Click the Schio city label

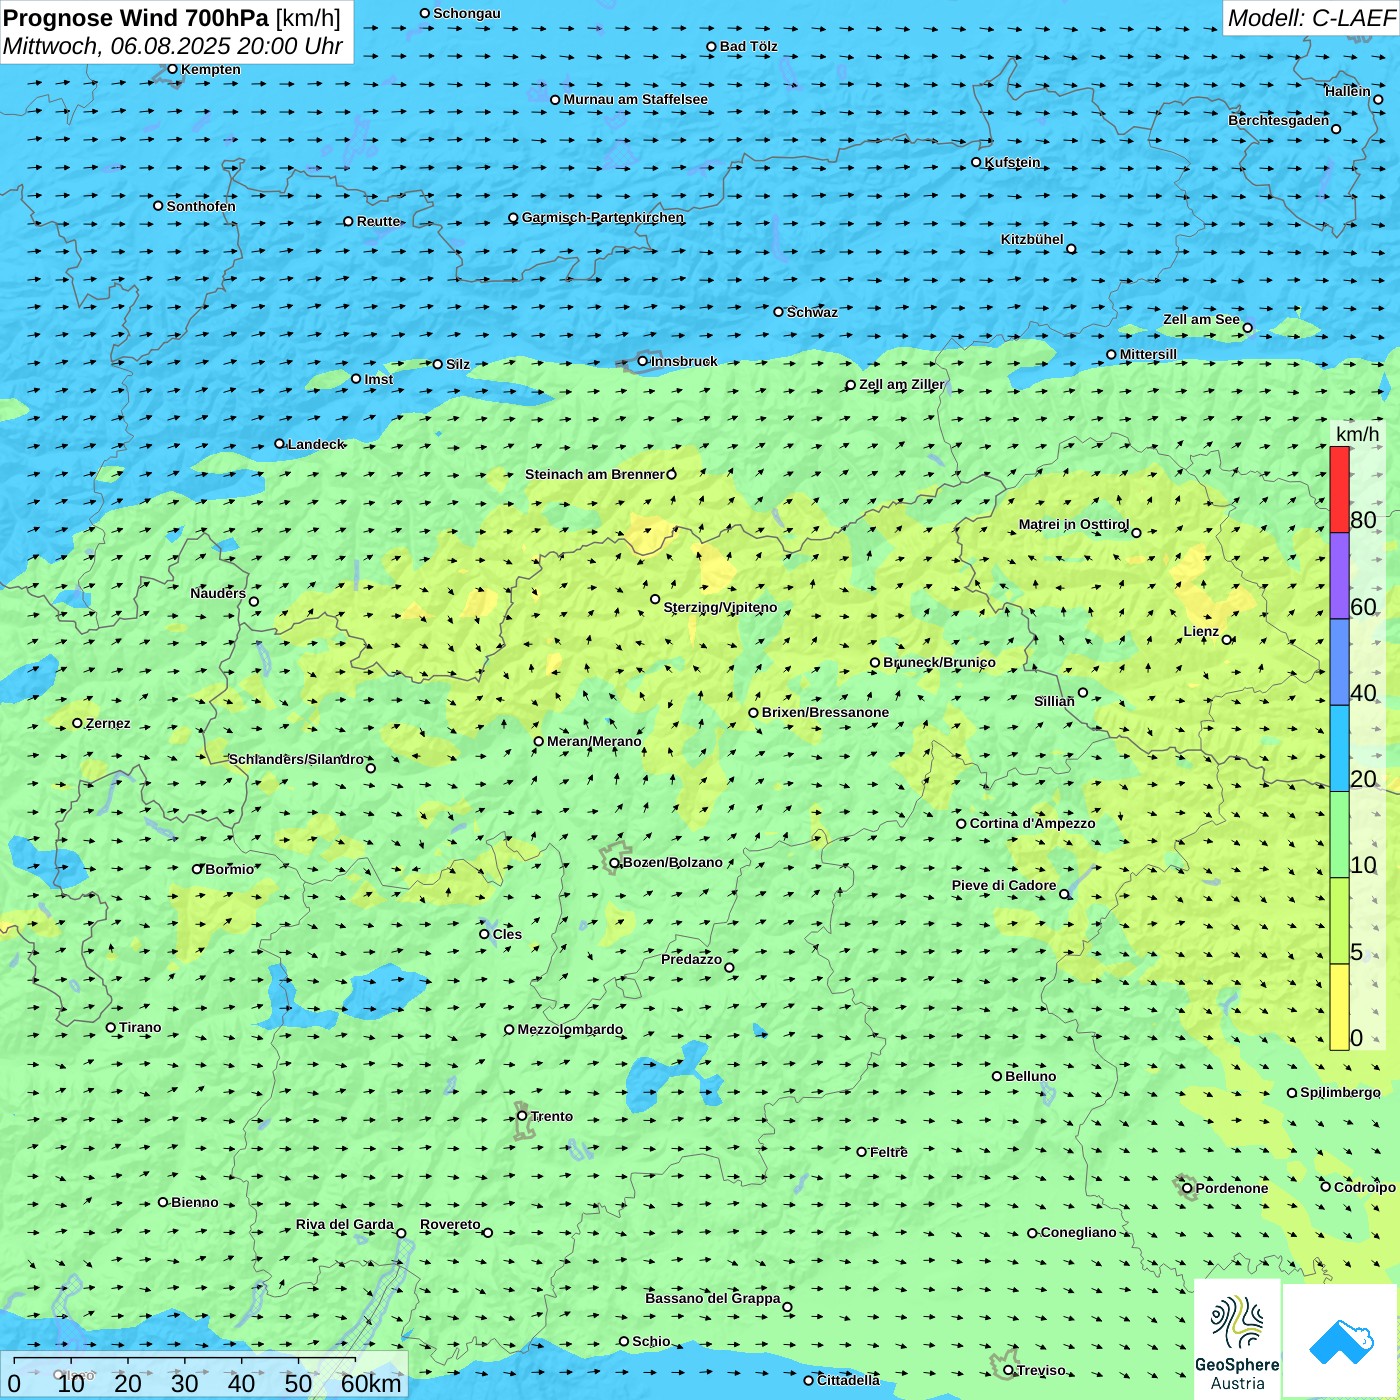pyautogui.click(x=651, y=1341)
